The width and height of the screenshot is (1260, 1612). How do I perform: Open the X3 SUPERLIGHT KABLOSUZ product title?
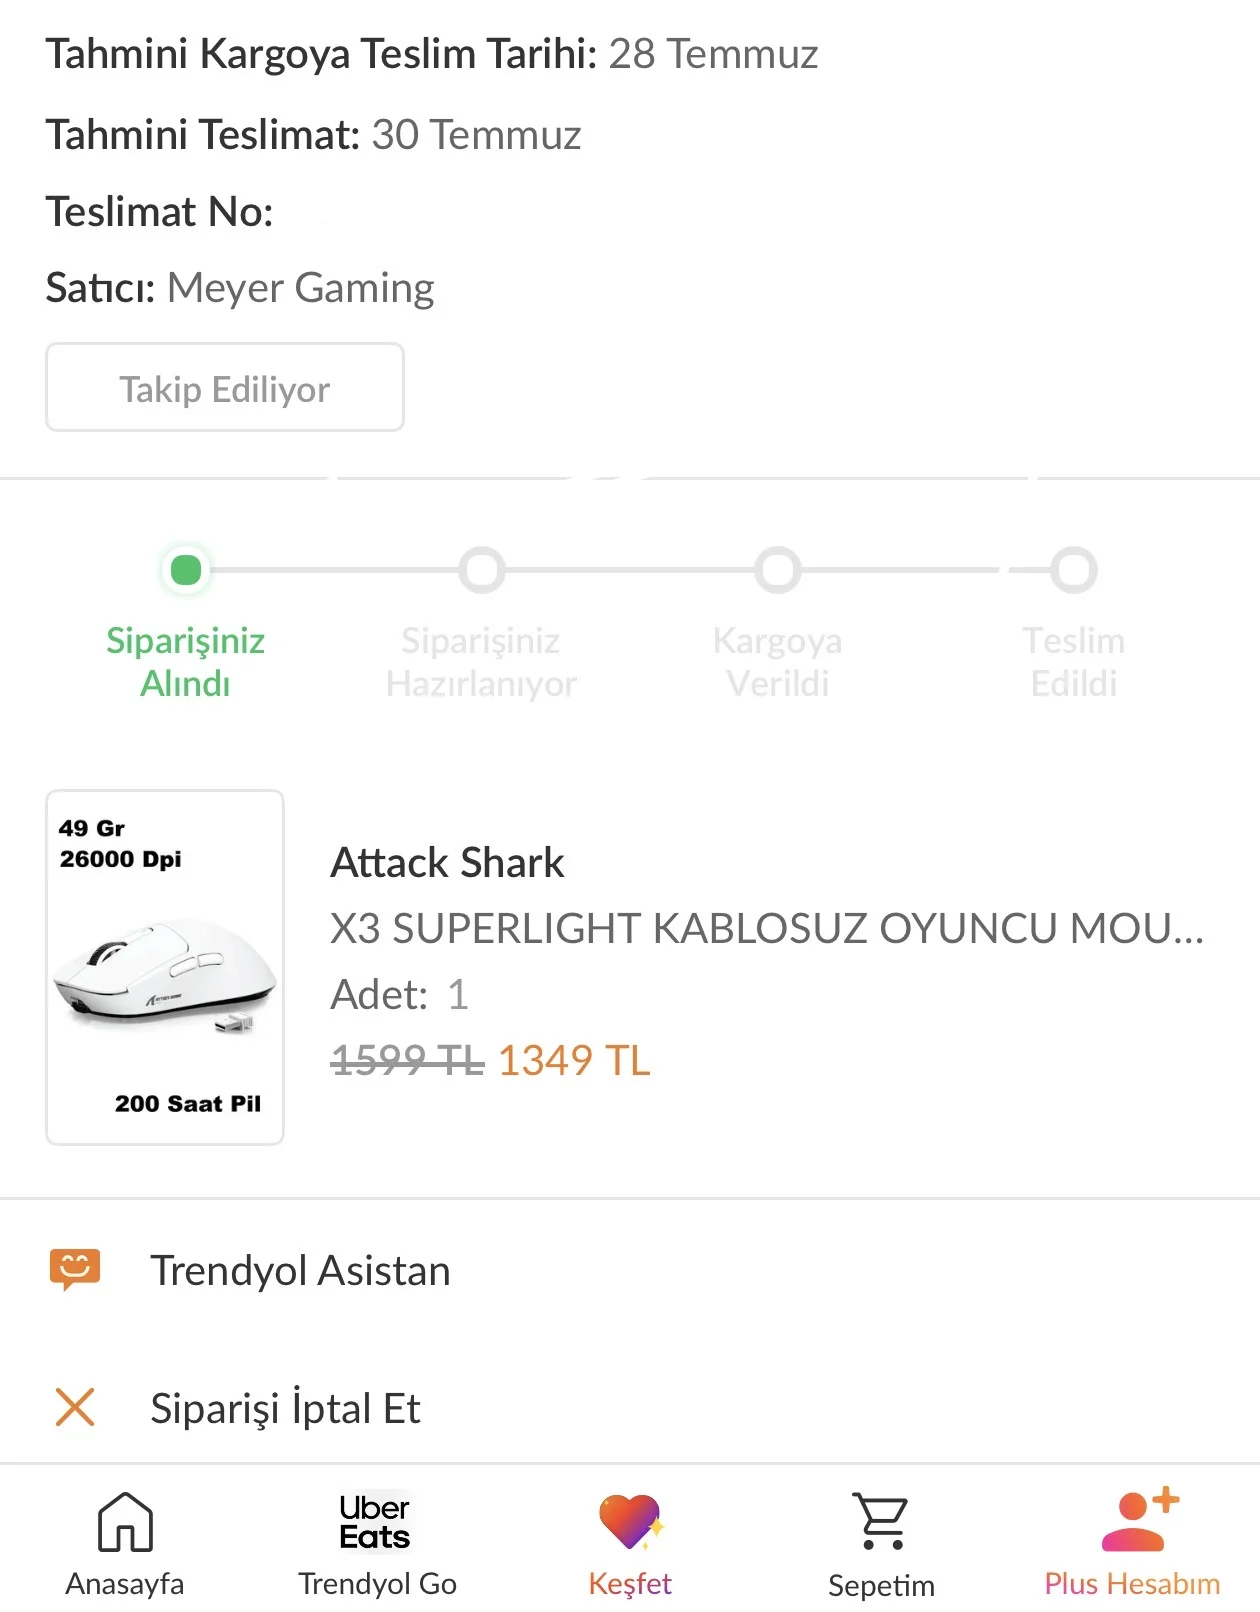[x=767, y=928]
